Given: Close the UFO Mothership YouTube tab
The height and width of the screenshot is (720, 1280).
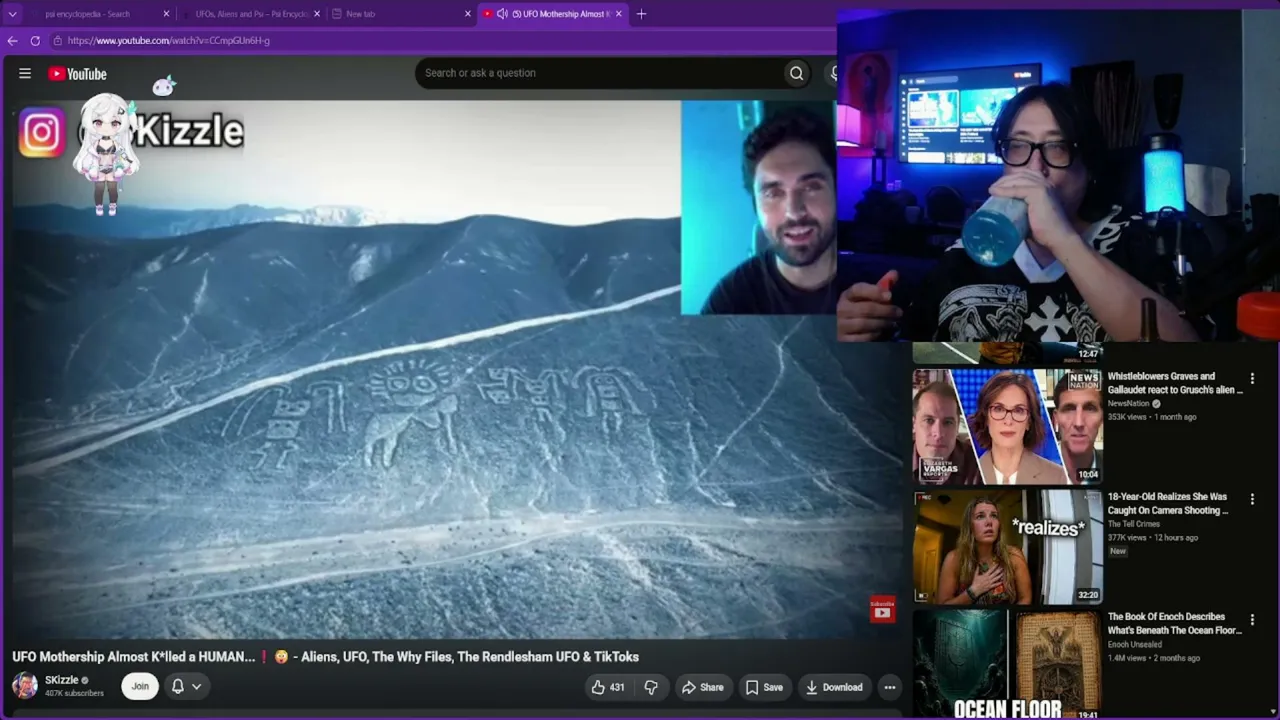Looking at the screenshot, I should click(x=618, y=14).
